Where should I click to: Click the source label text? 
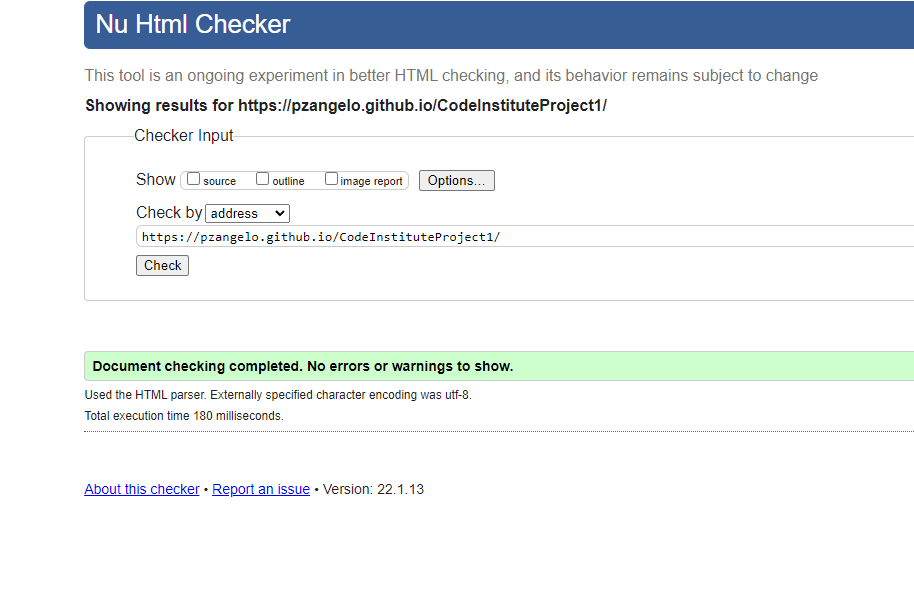tap(219, 181)
